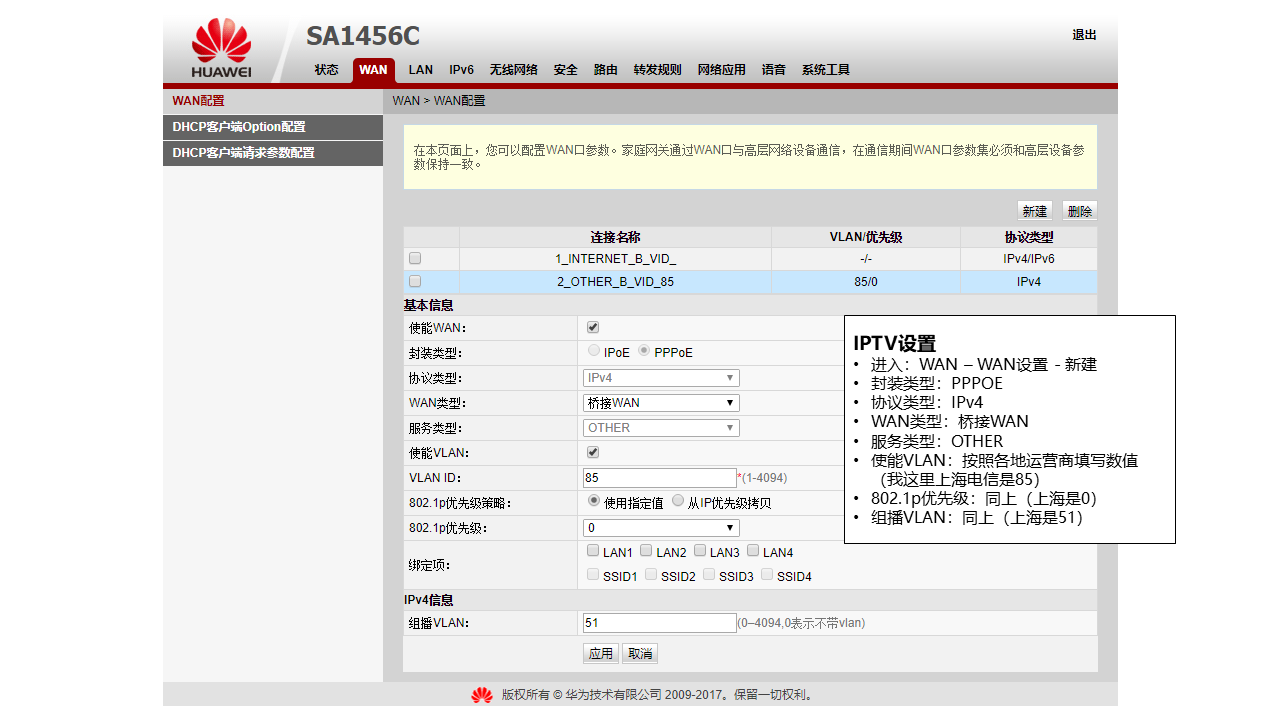The image size is (1280, 720).
Task: Expand the 协议类型 IPv4 dropdown
Action: (661, 378)
